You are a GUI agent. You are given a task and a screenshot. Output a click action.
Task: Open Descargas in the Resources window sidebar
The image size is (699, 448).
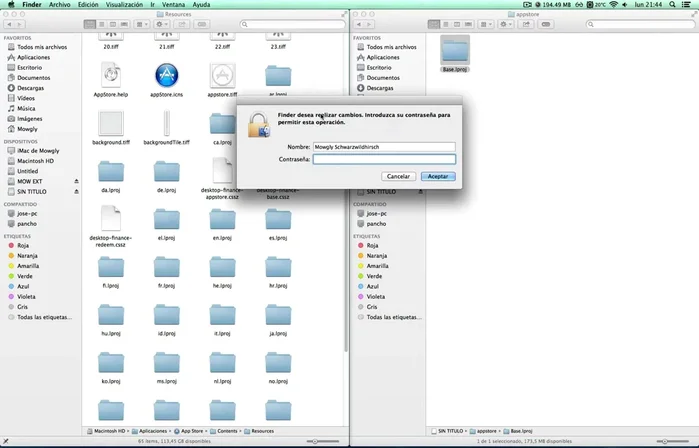[30, 88]
